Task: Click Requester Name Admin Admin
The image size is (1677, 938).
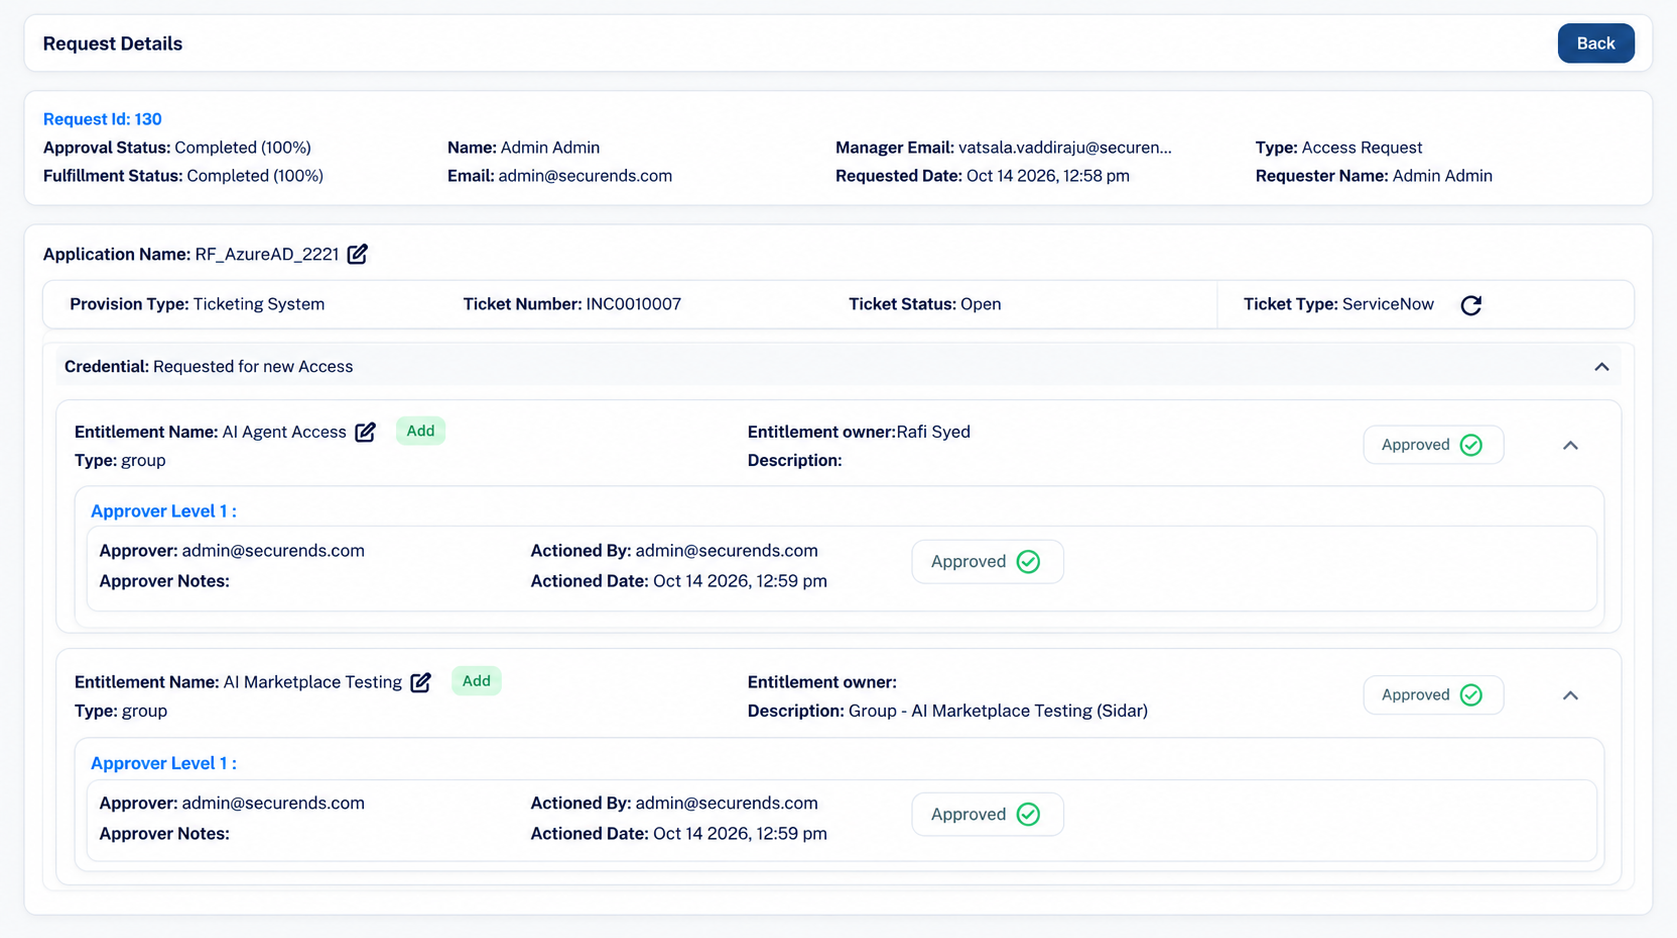Action: click(x=1374, y=176)
